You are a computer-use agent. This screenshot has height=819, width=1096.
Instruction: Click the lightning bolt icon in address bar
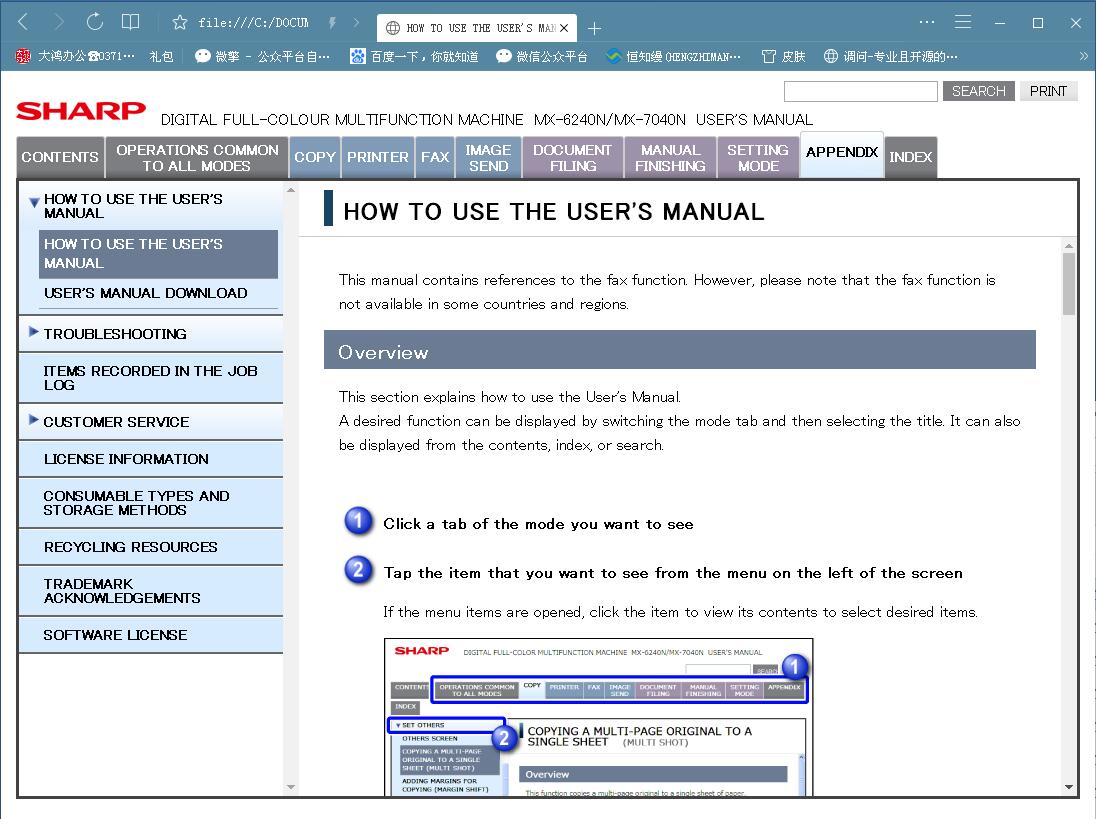point(332,22)
